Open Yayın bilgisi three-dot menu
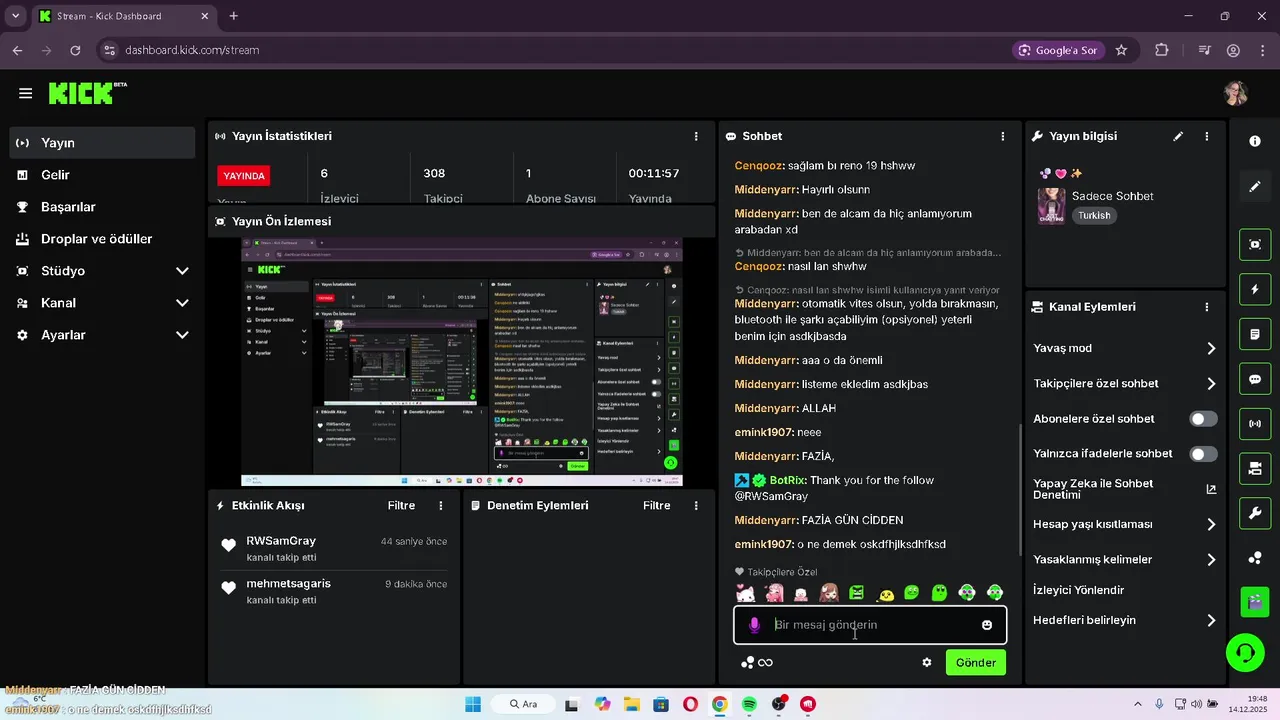The image size is (1280, 720). coord(1207,136)
